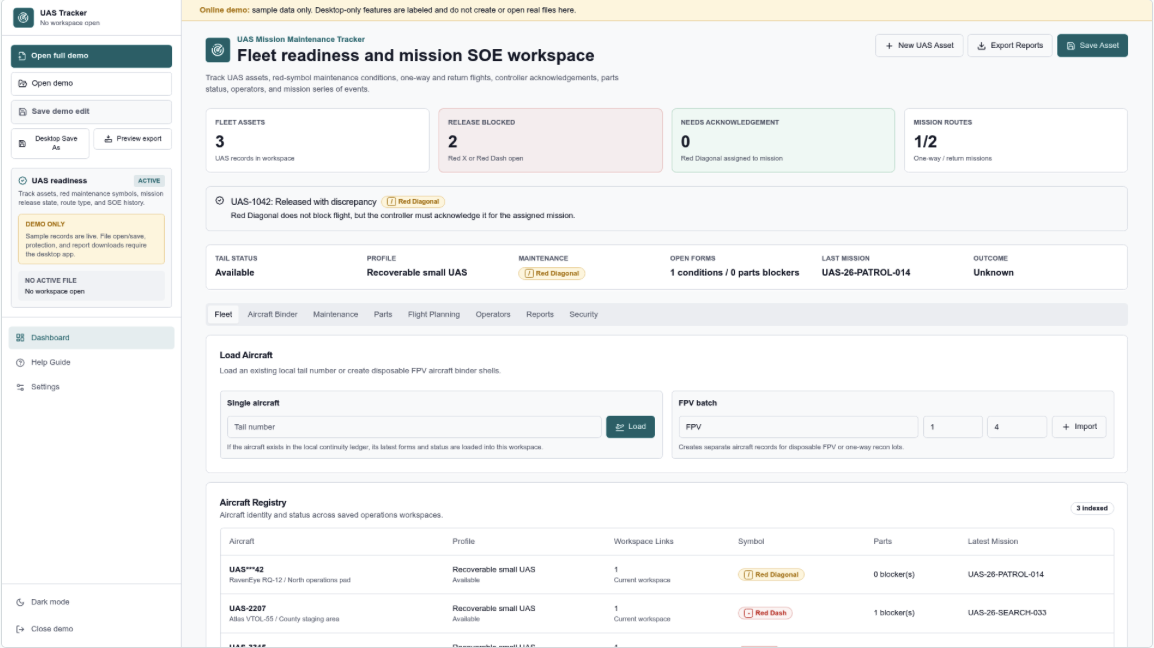Click the Tail number input field

coord(414,427)
